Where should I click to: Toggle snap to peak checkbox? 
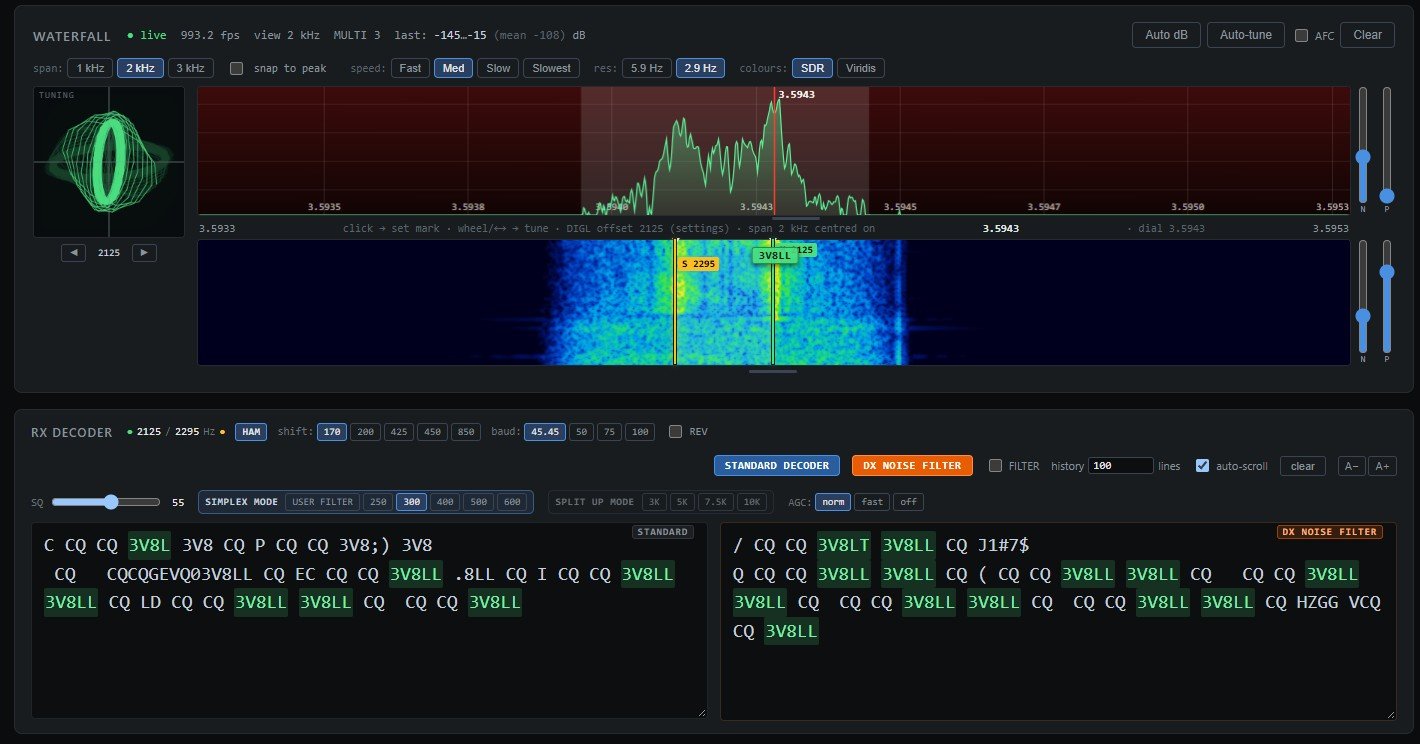tap(236, 68)
